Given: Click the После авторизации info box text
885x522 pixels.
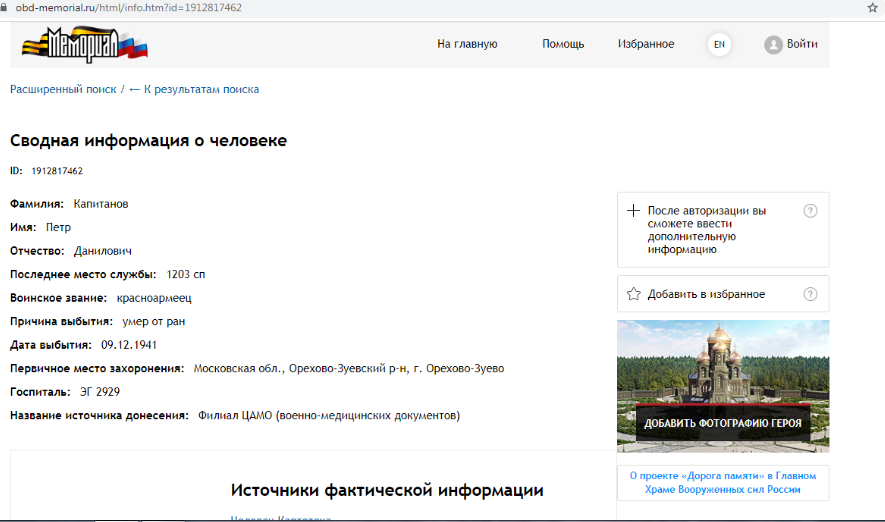Looking at the screenshot, I should [x=707, y=230].
